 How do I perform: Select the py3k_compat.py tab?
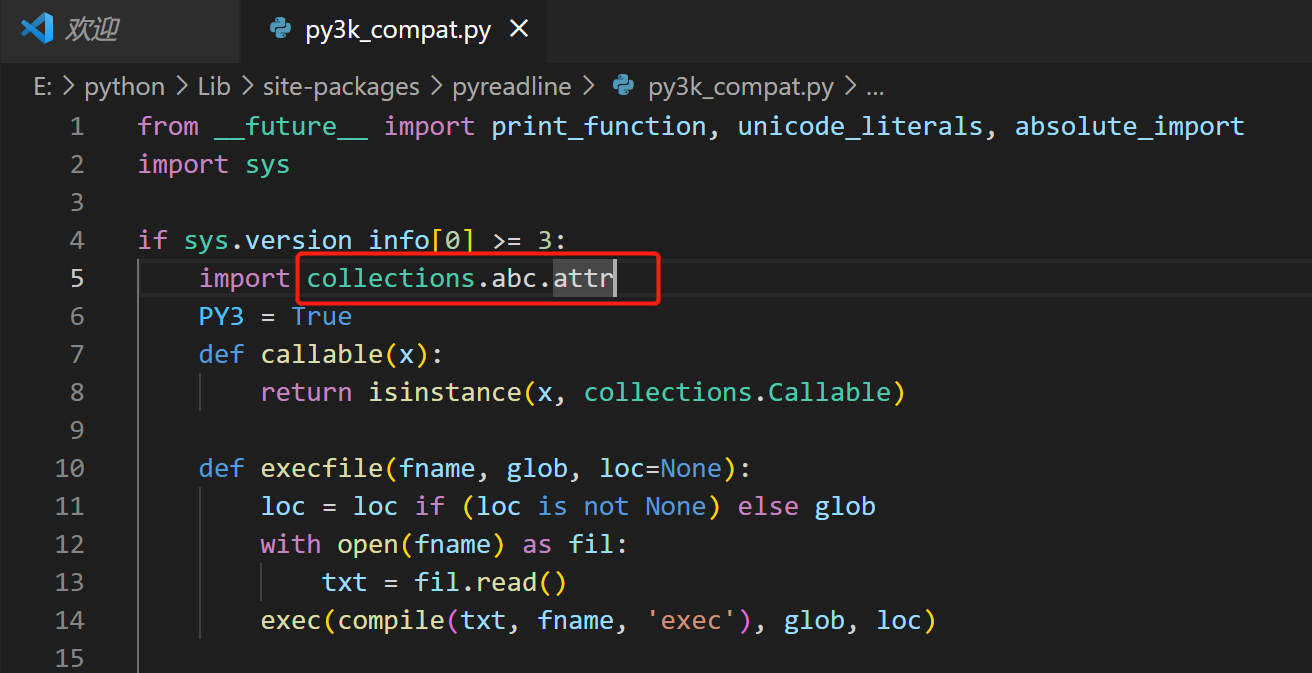coord(397,29)
